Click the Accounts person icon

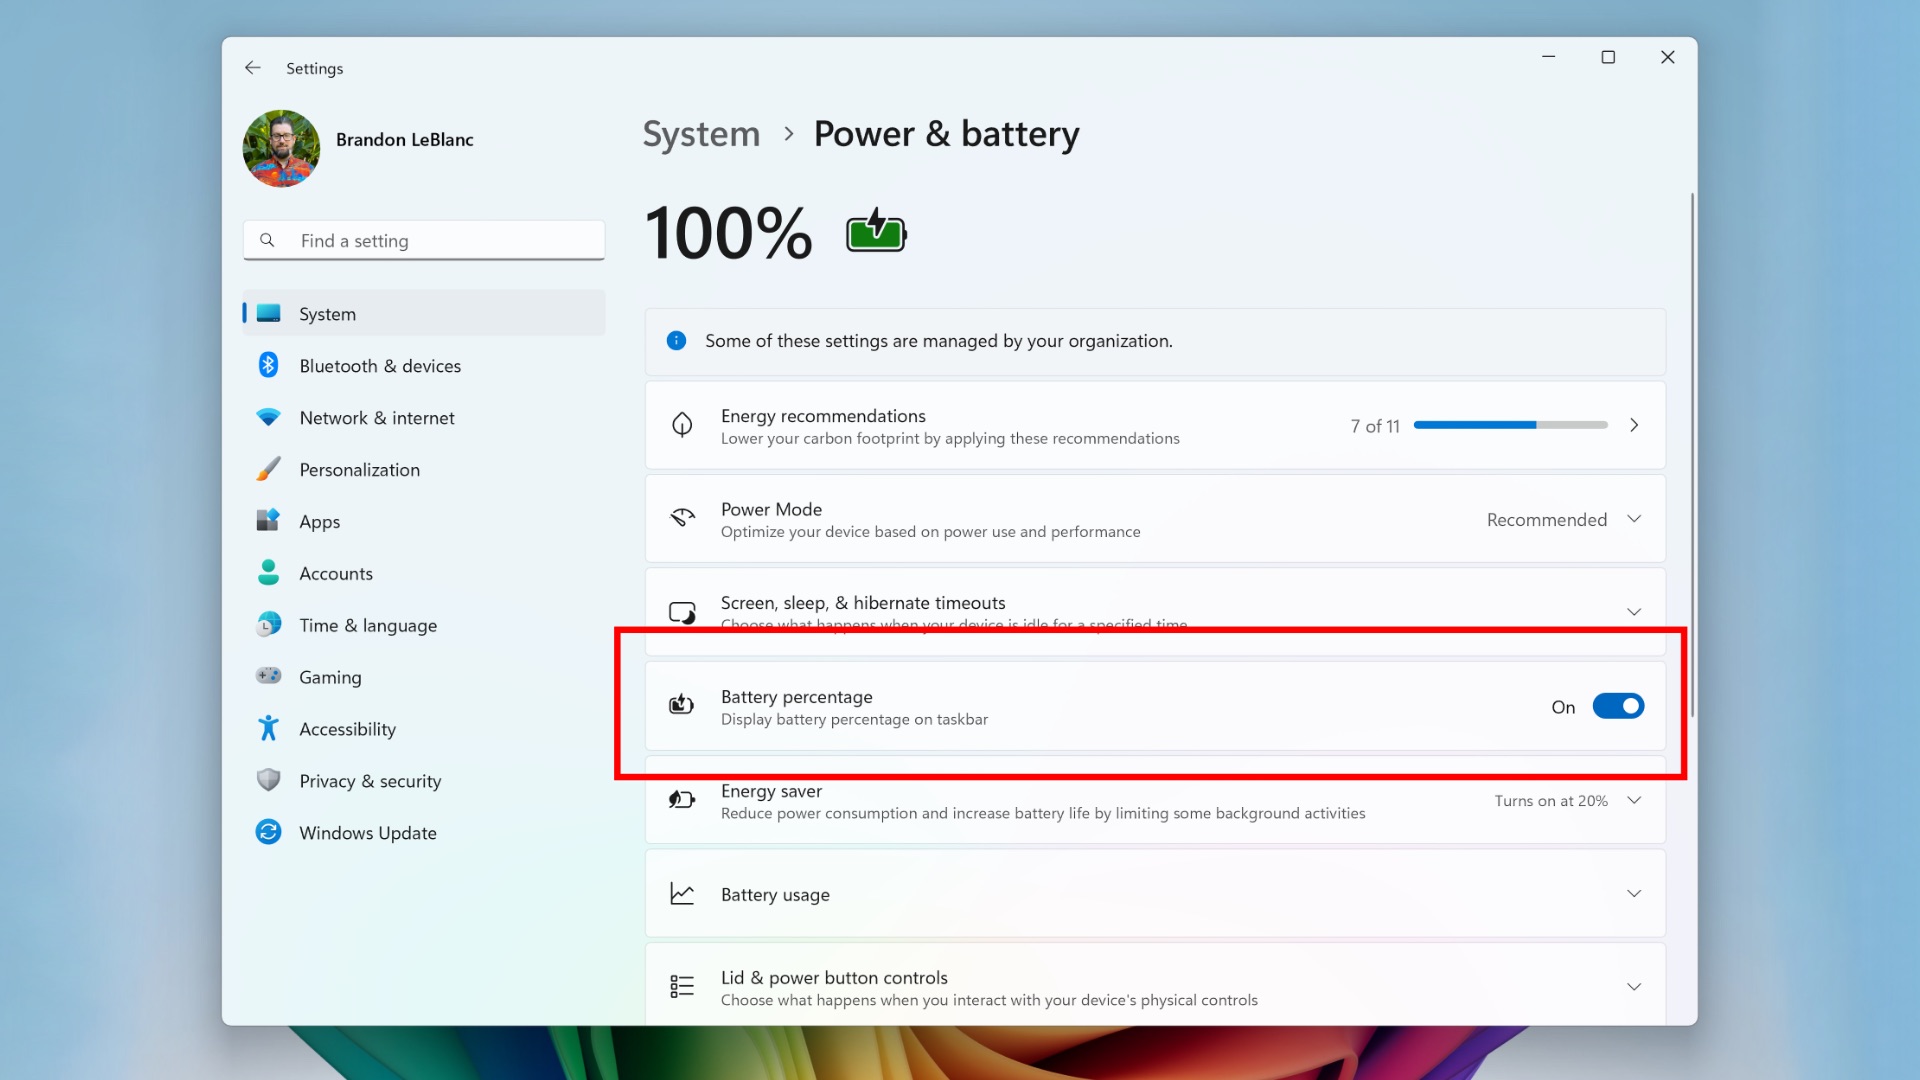[268, 572]
